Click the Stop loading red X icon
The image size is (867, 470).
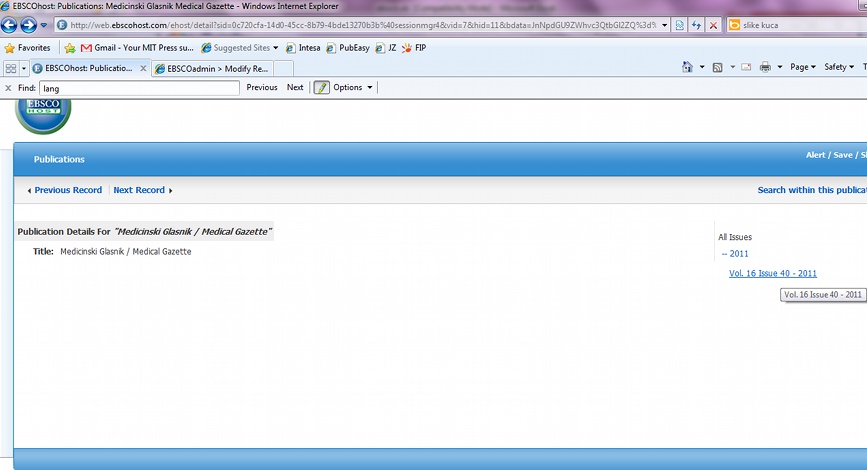point(713,25)
